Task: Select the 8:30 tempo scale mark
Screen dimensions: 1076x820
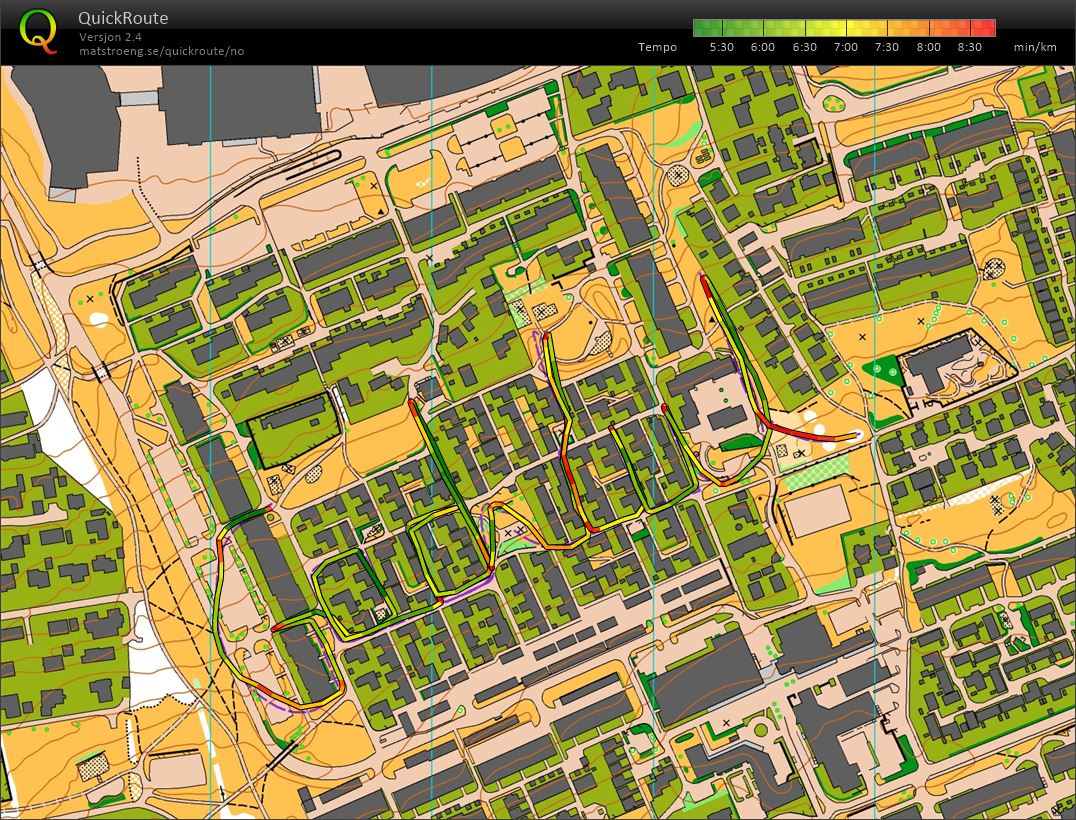Action: coord(969,47)
